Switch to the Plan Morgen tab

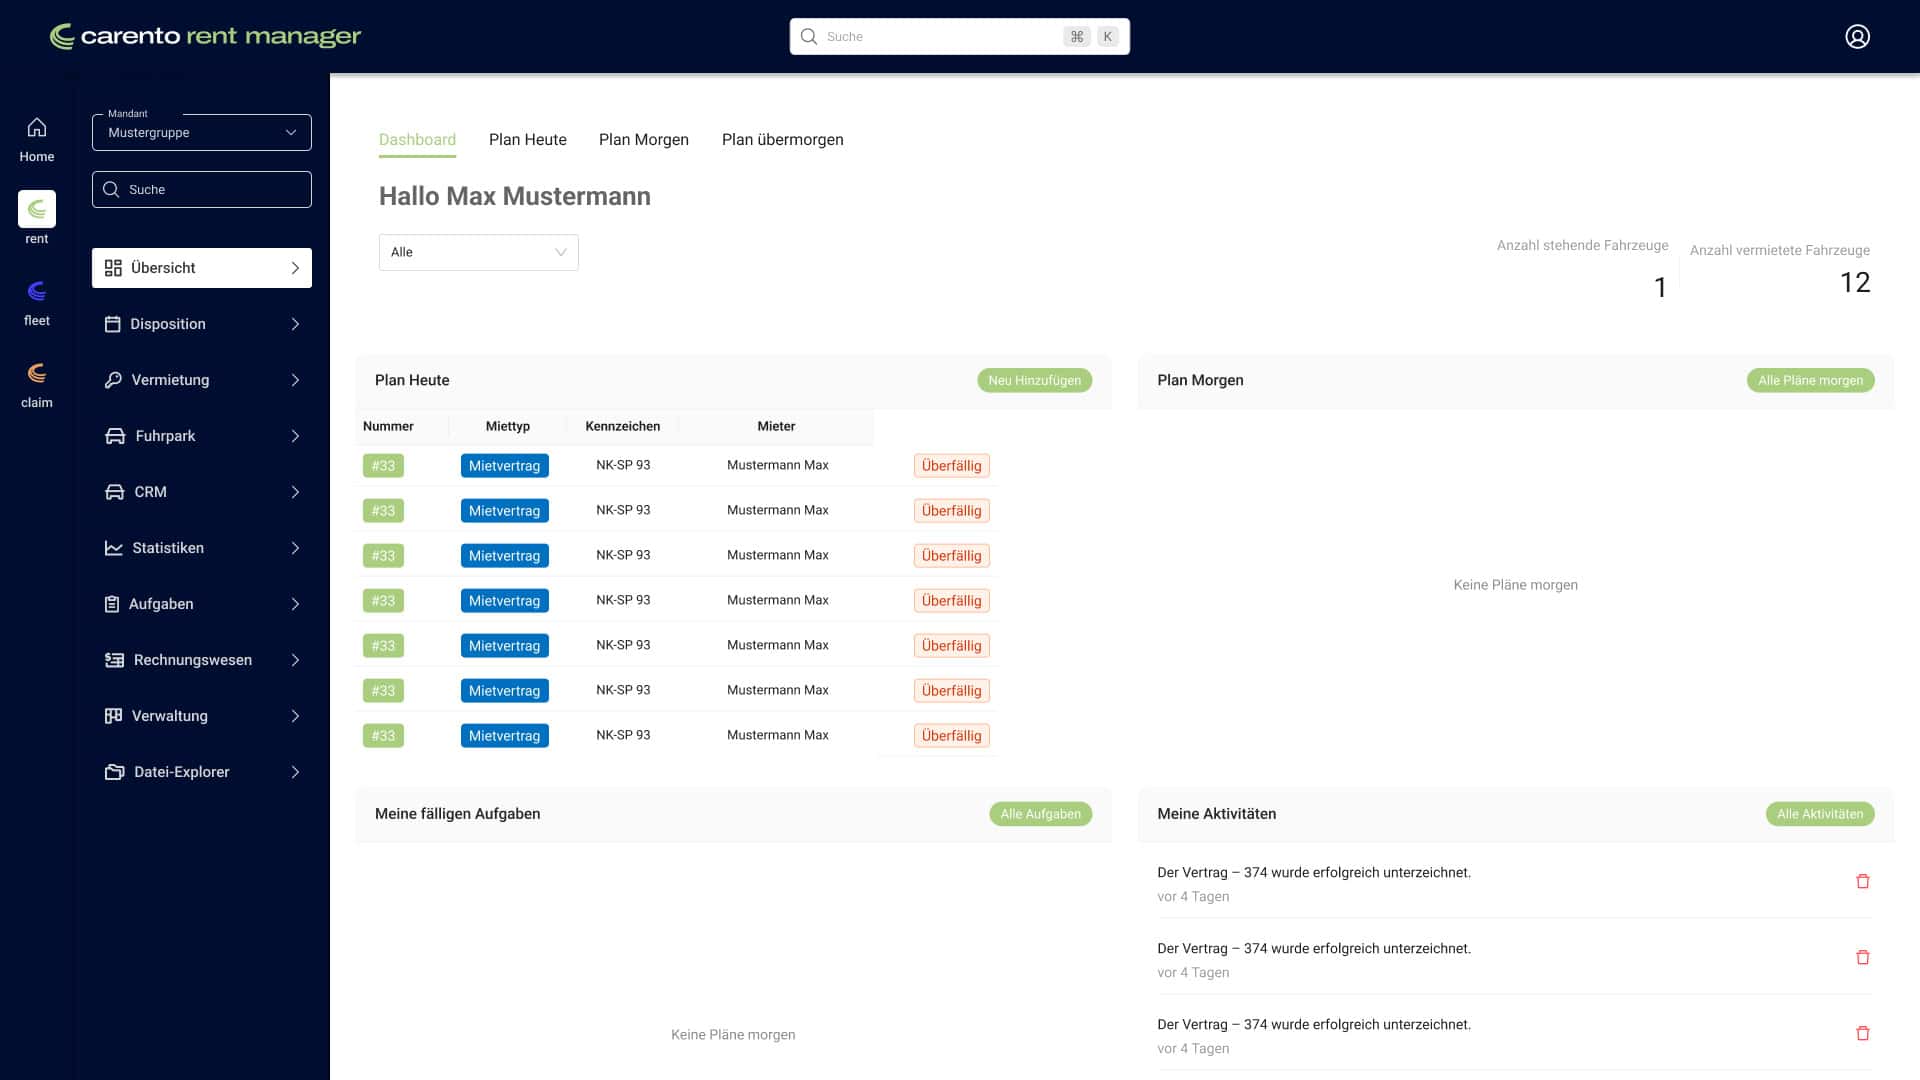point(643,140)
